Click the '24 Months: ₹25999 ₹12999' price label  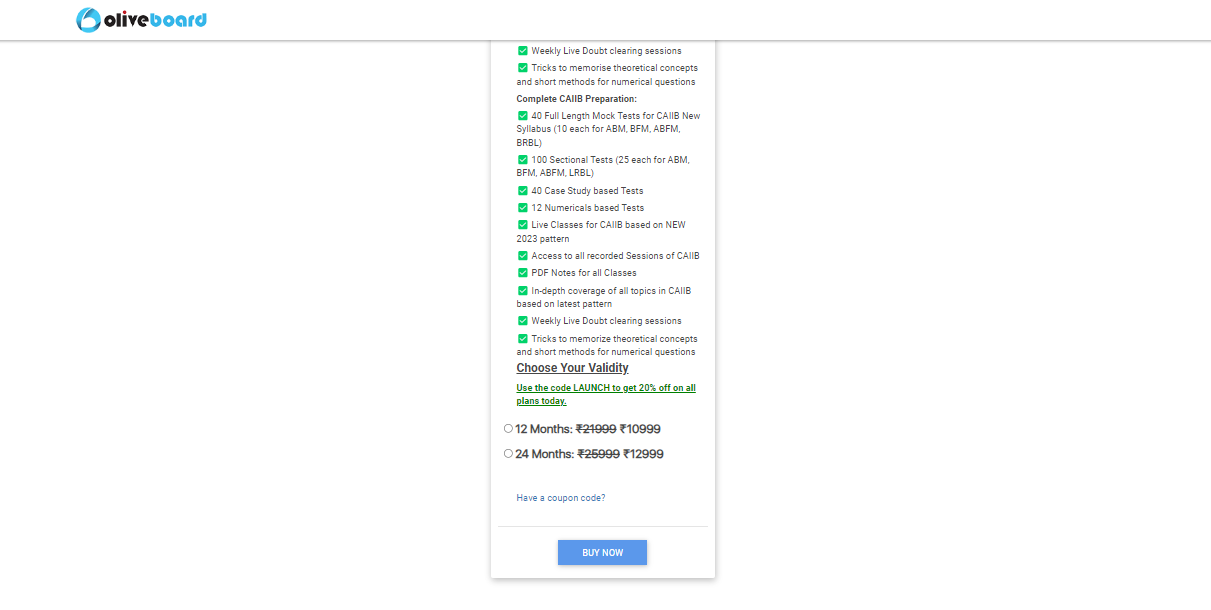point(589,454)
